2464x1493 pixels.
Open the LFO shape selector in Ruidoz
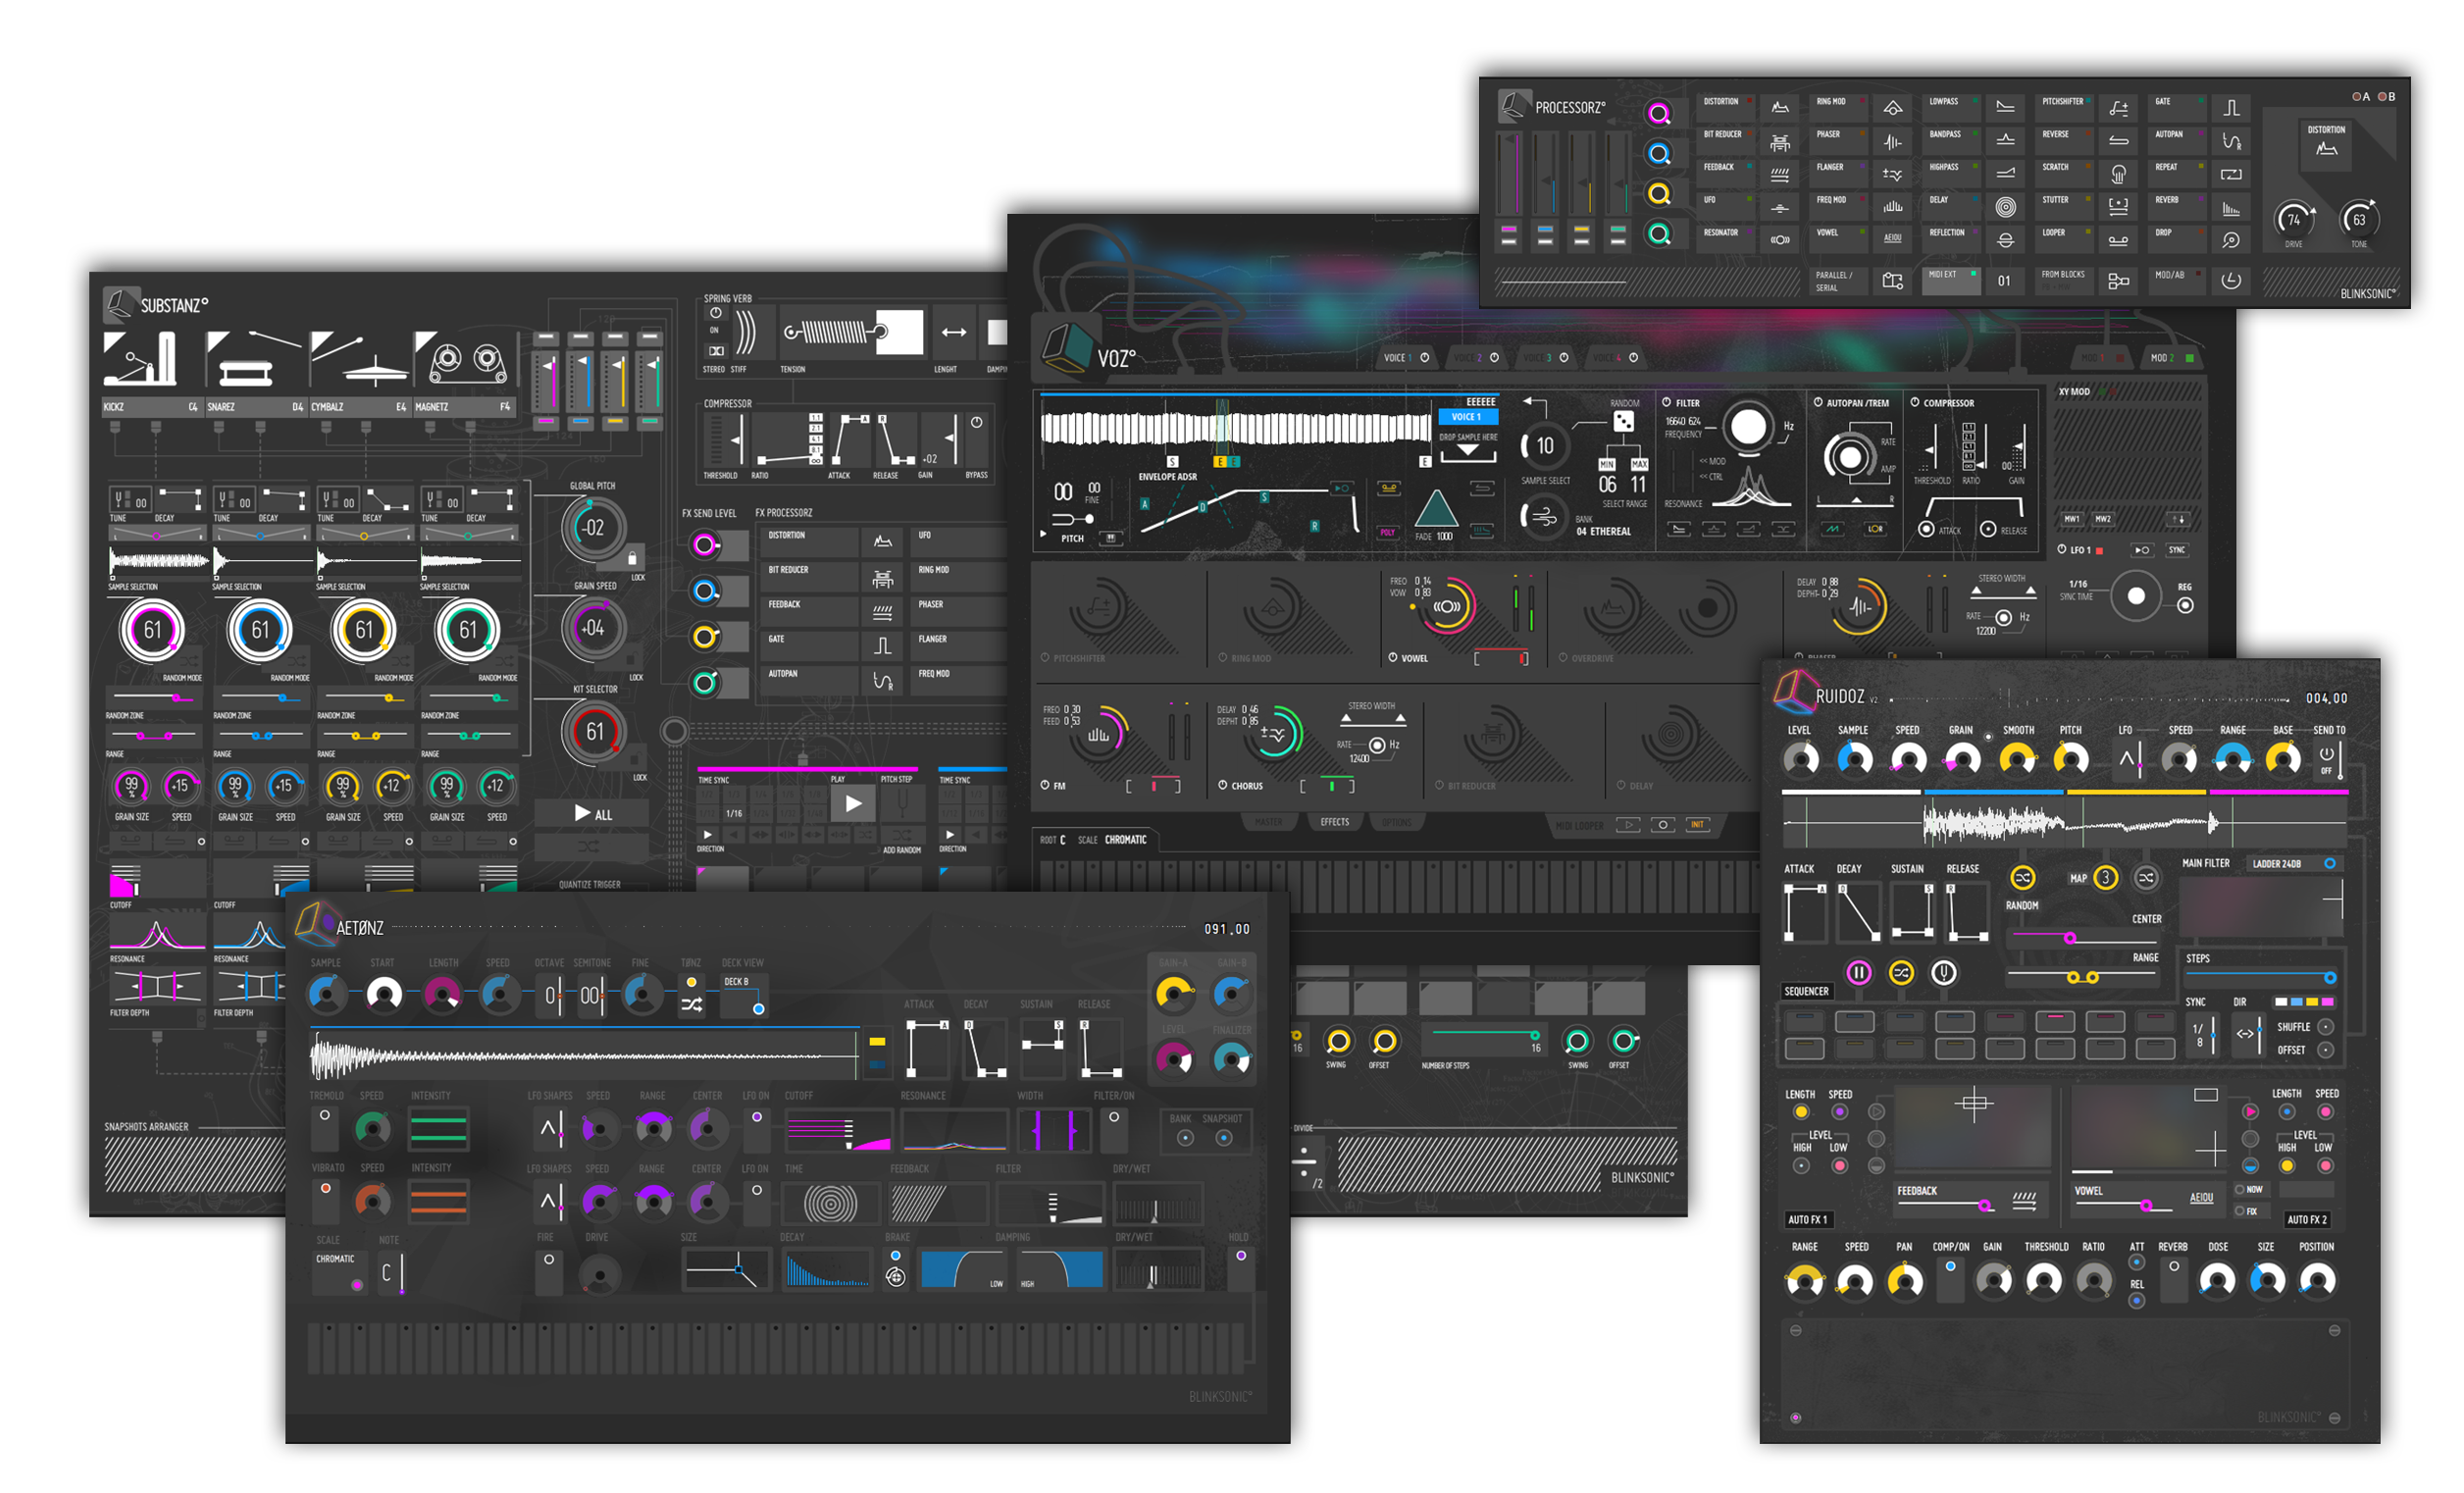tap(2130, 759)
